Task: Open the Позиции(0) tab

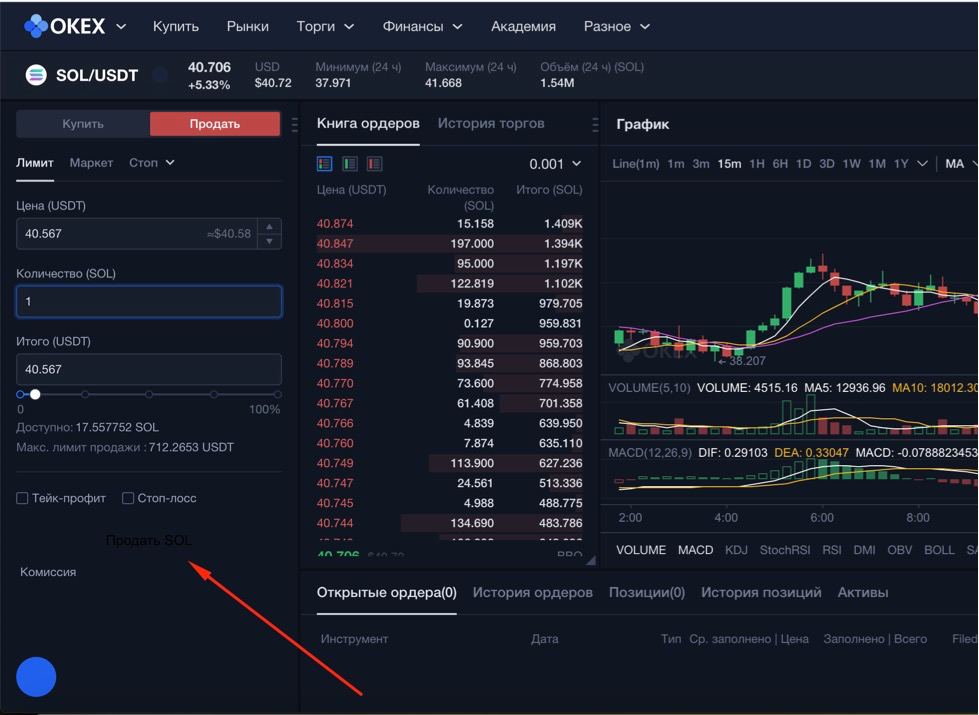Action: pos(647,592)
